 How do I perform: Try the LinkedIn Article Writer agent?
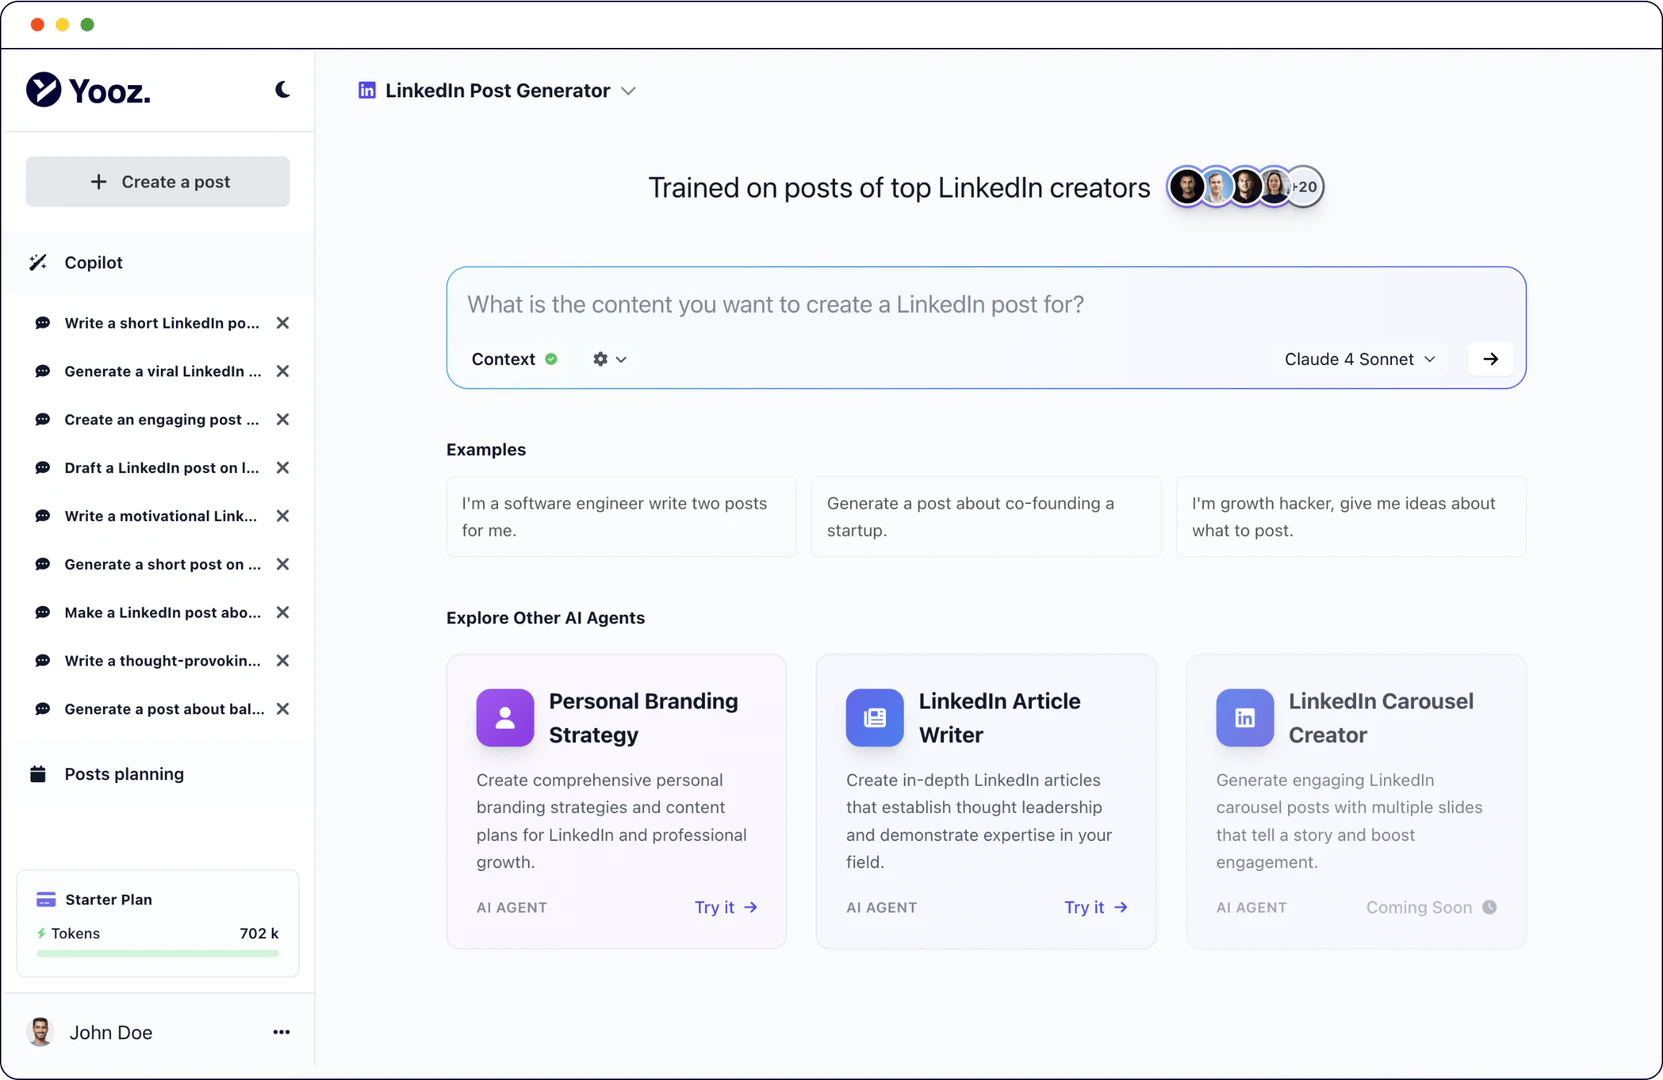tap(1095, 907)
